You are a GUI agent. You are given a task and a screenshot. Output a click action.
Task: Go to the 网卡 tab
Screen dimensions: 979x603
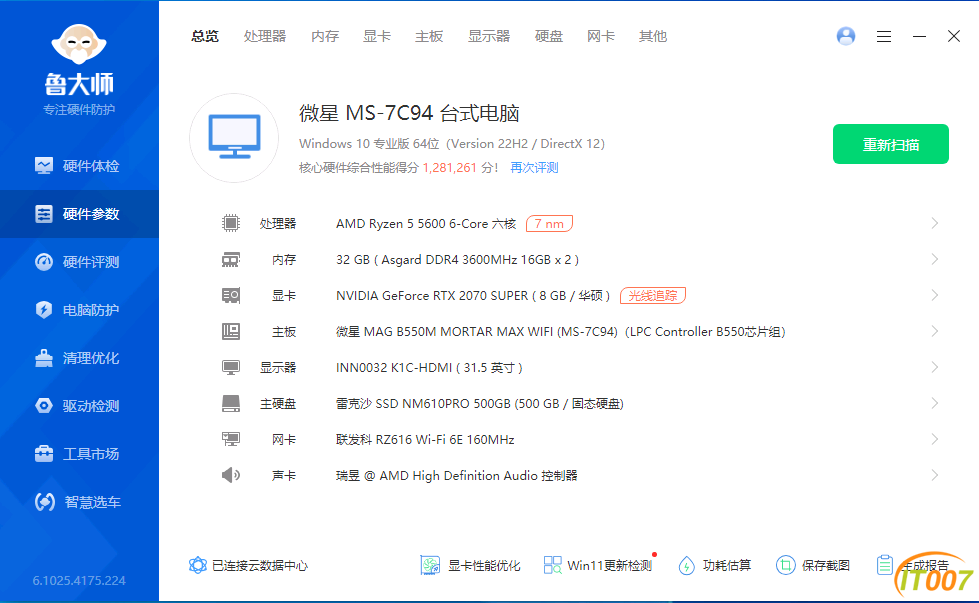(601, 36)
